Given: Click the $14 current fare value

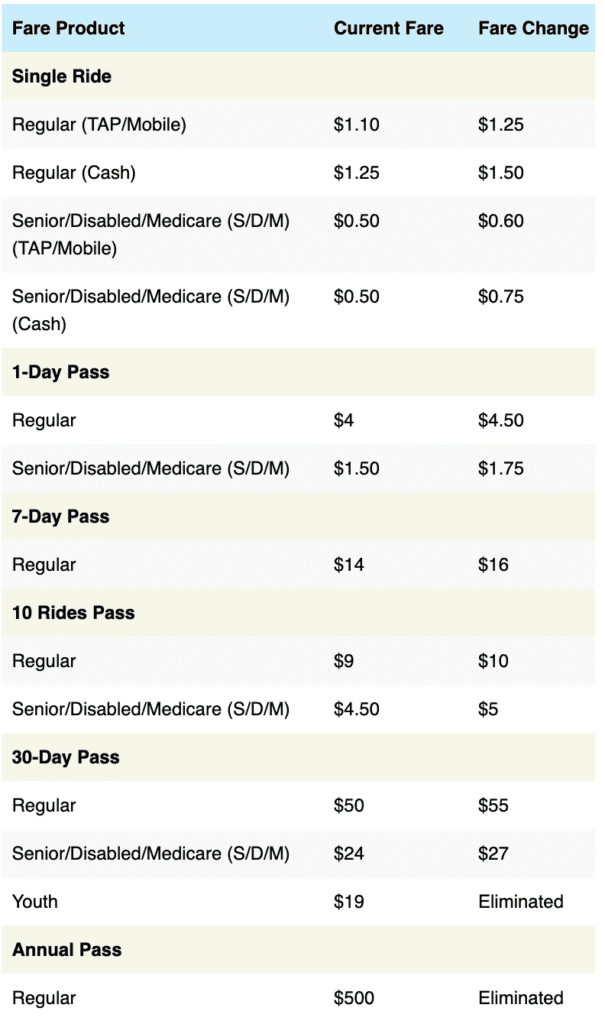Looking at the screenshot, I should pyautogui.click(x=349, y=565).
